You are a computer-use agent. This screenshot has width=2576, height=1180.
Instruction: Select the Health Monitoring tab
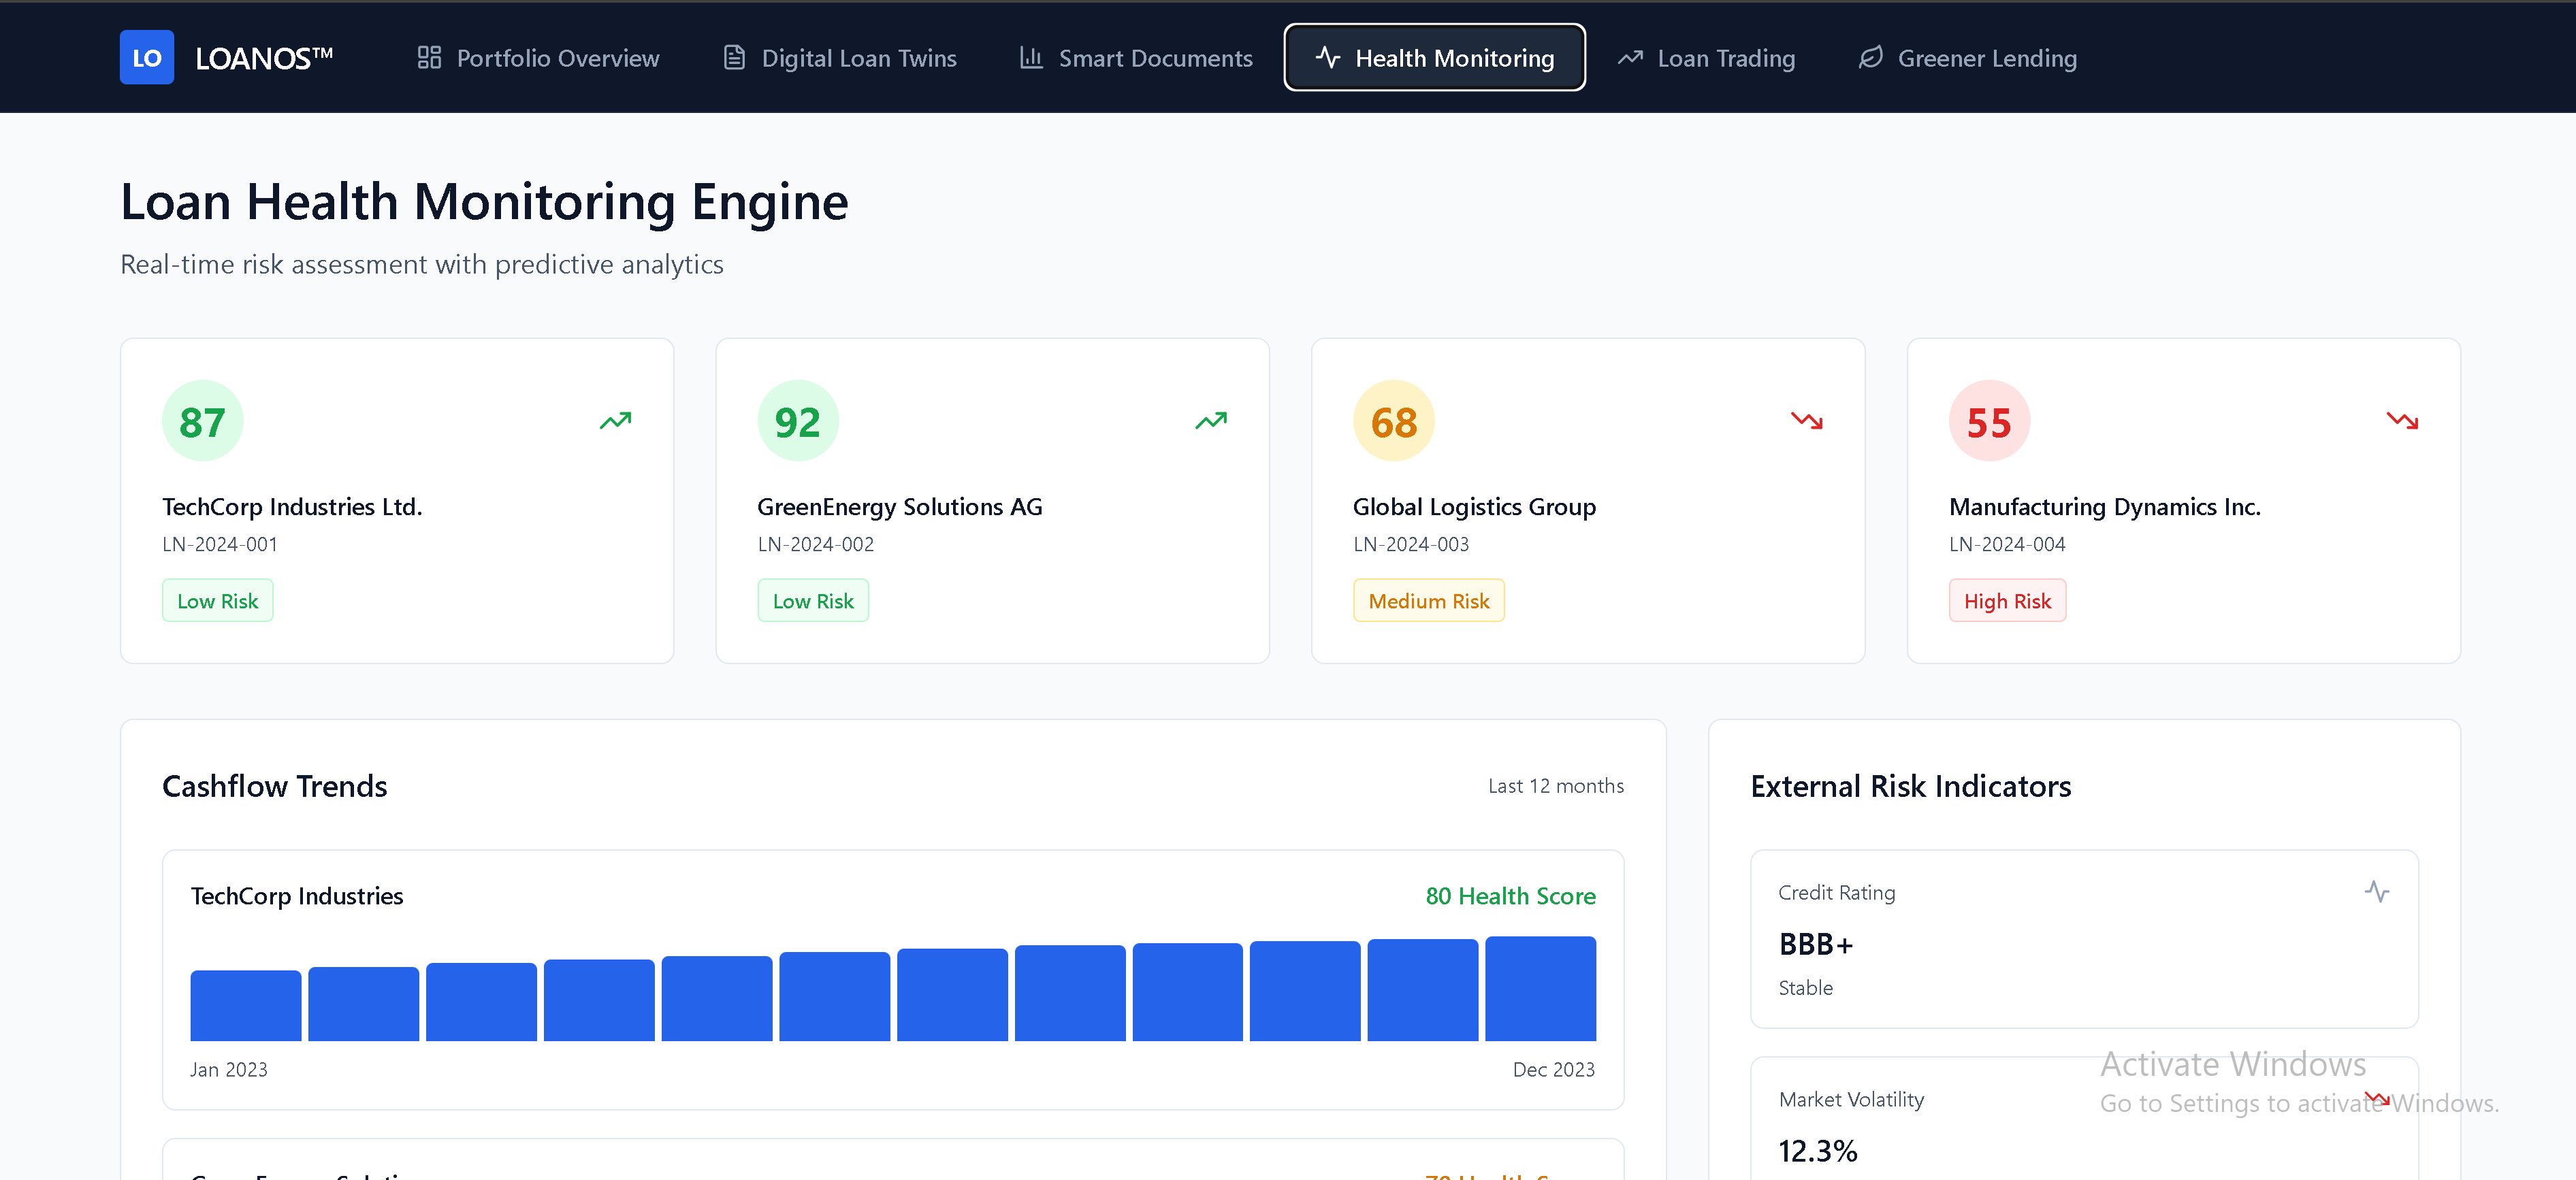pyautogui.click(x=1434, y=58)
